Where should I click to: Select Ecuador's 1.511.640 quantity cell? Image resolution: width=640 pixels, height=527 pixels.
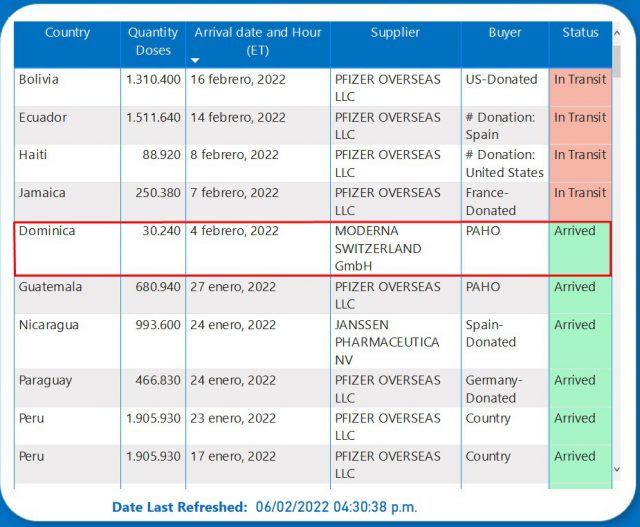point(153,118)
